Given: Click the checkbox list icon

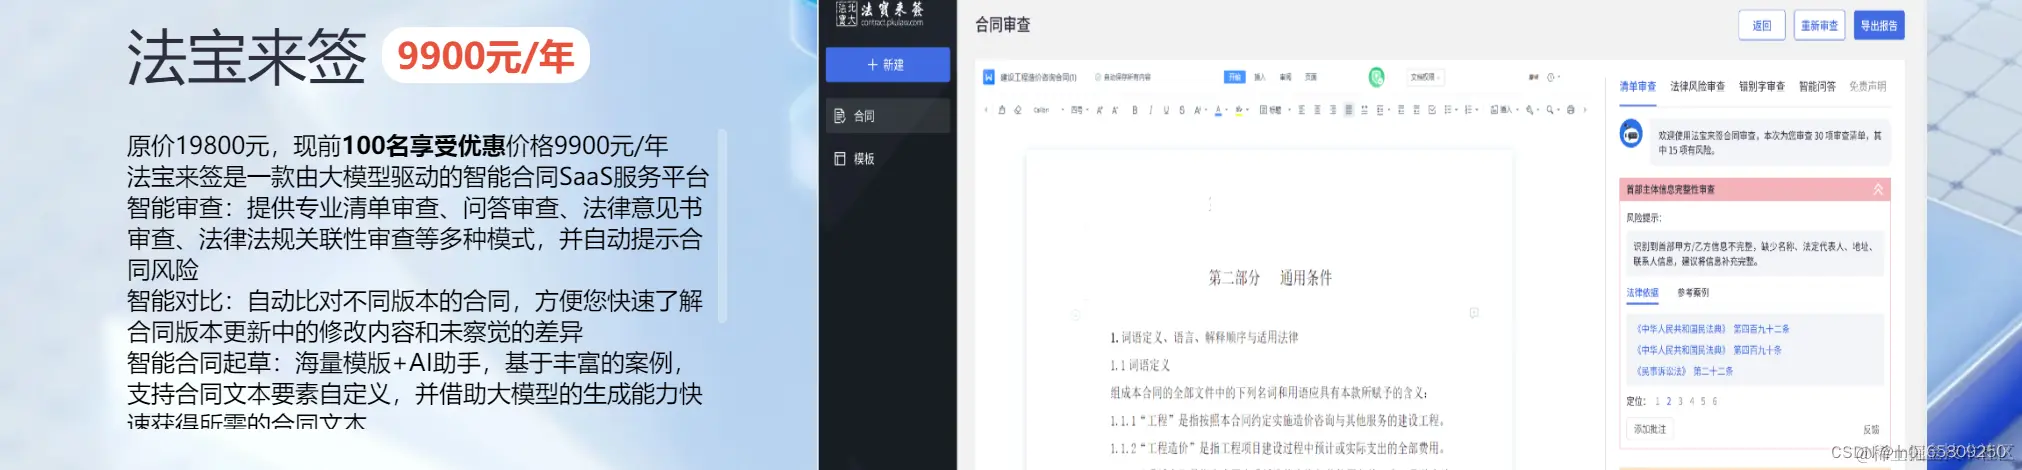Looking at the screenshot, I should pos(1432,110).
